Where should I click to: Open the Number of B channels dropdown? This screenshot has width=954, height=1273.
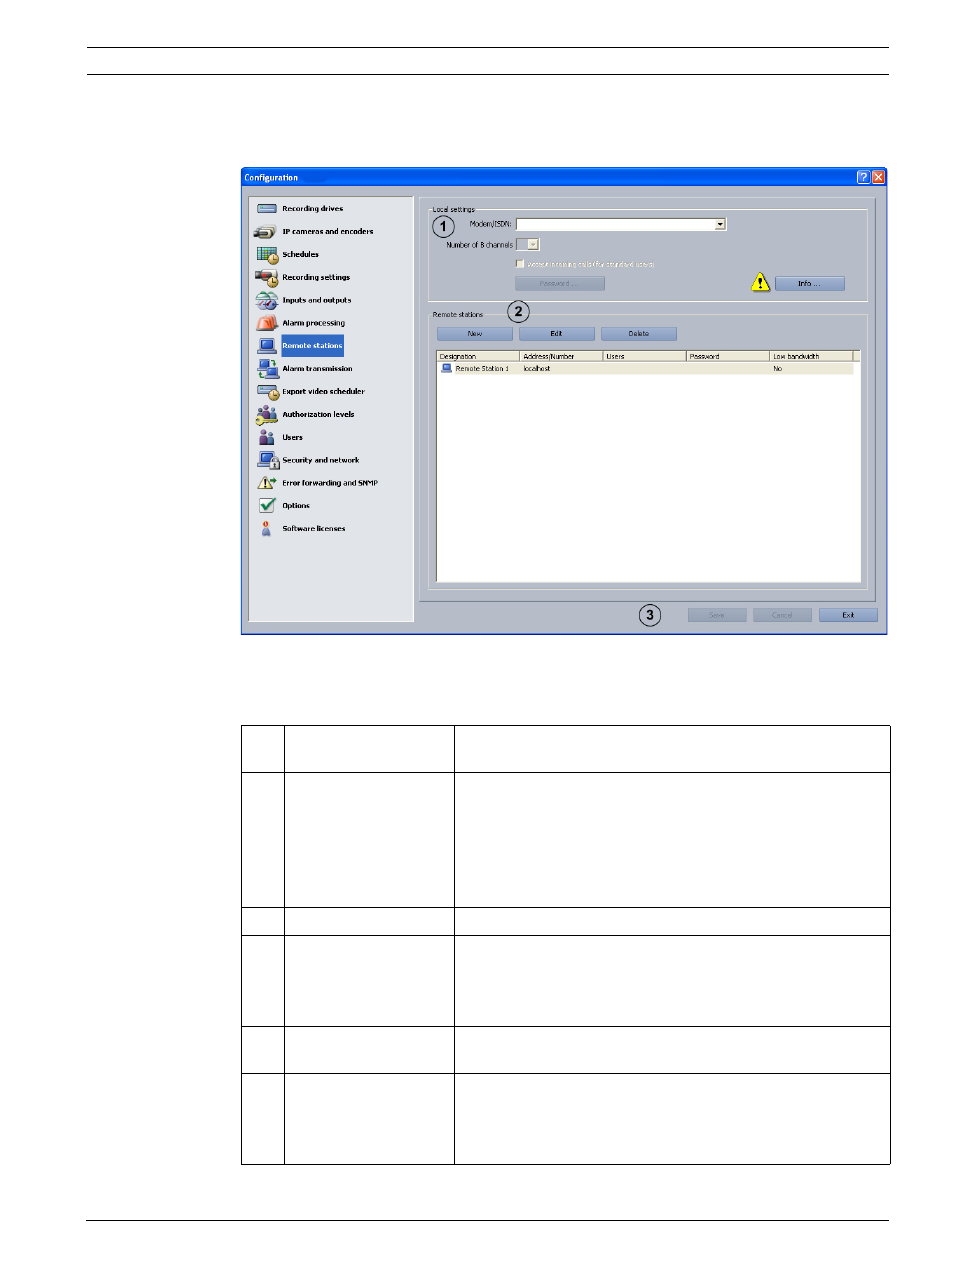[x=533, y=245]
